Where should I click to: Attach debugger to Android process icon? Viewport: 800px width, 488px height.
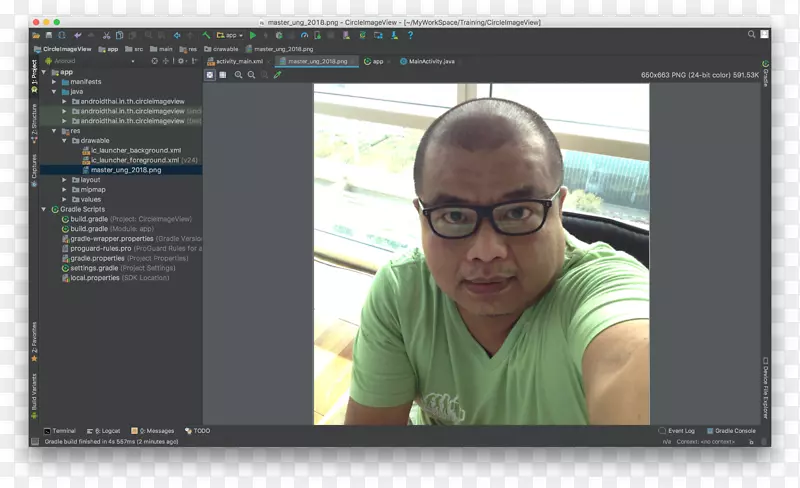coord(318,35)
